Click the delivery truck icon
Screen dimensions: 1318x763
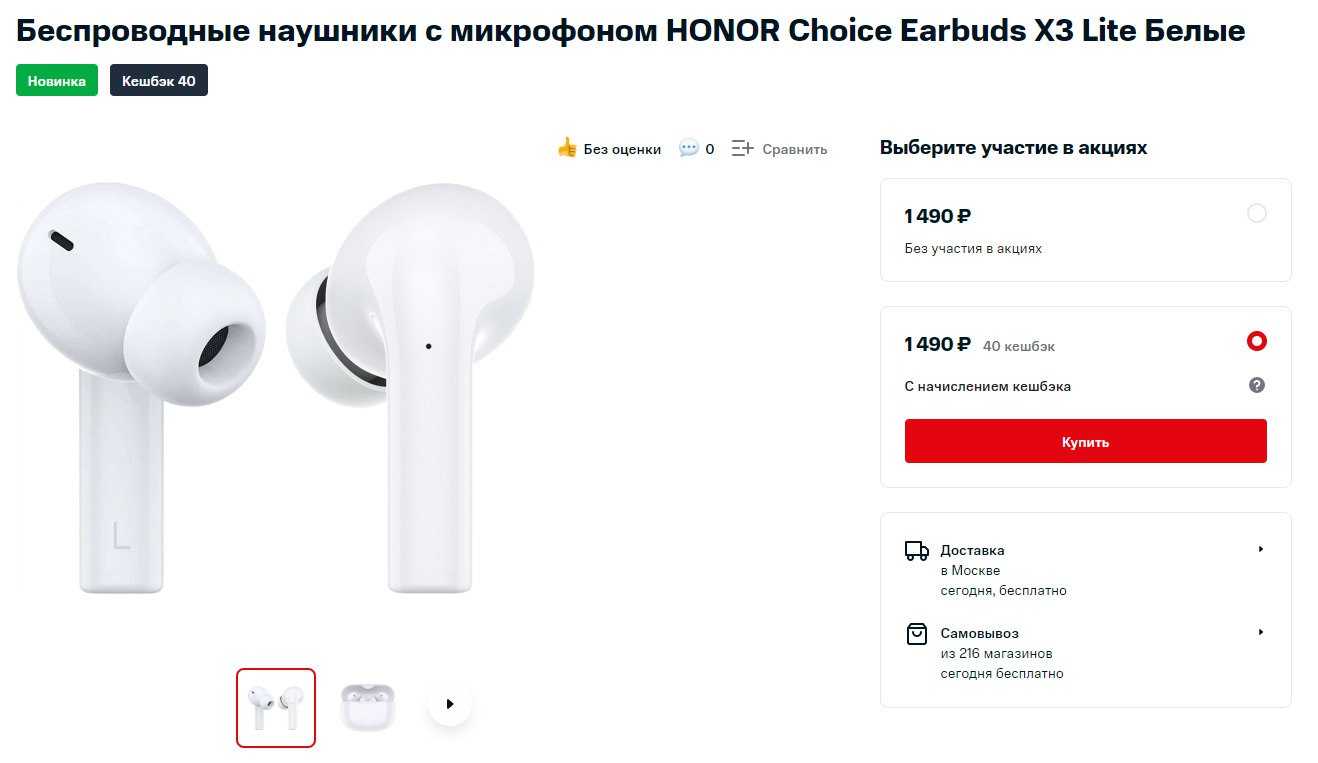click(x=916, y=550)
